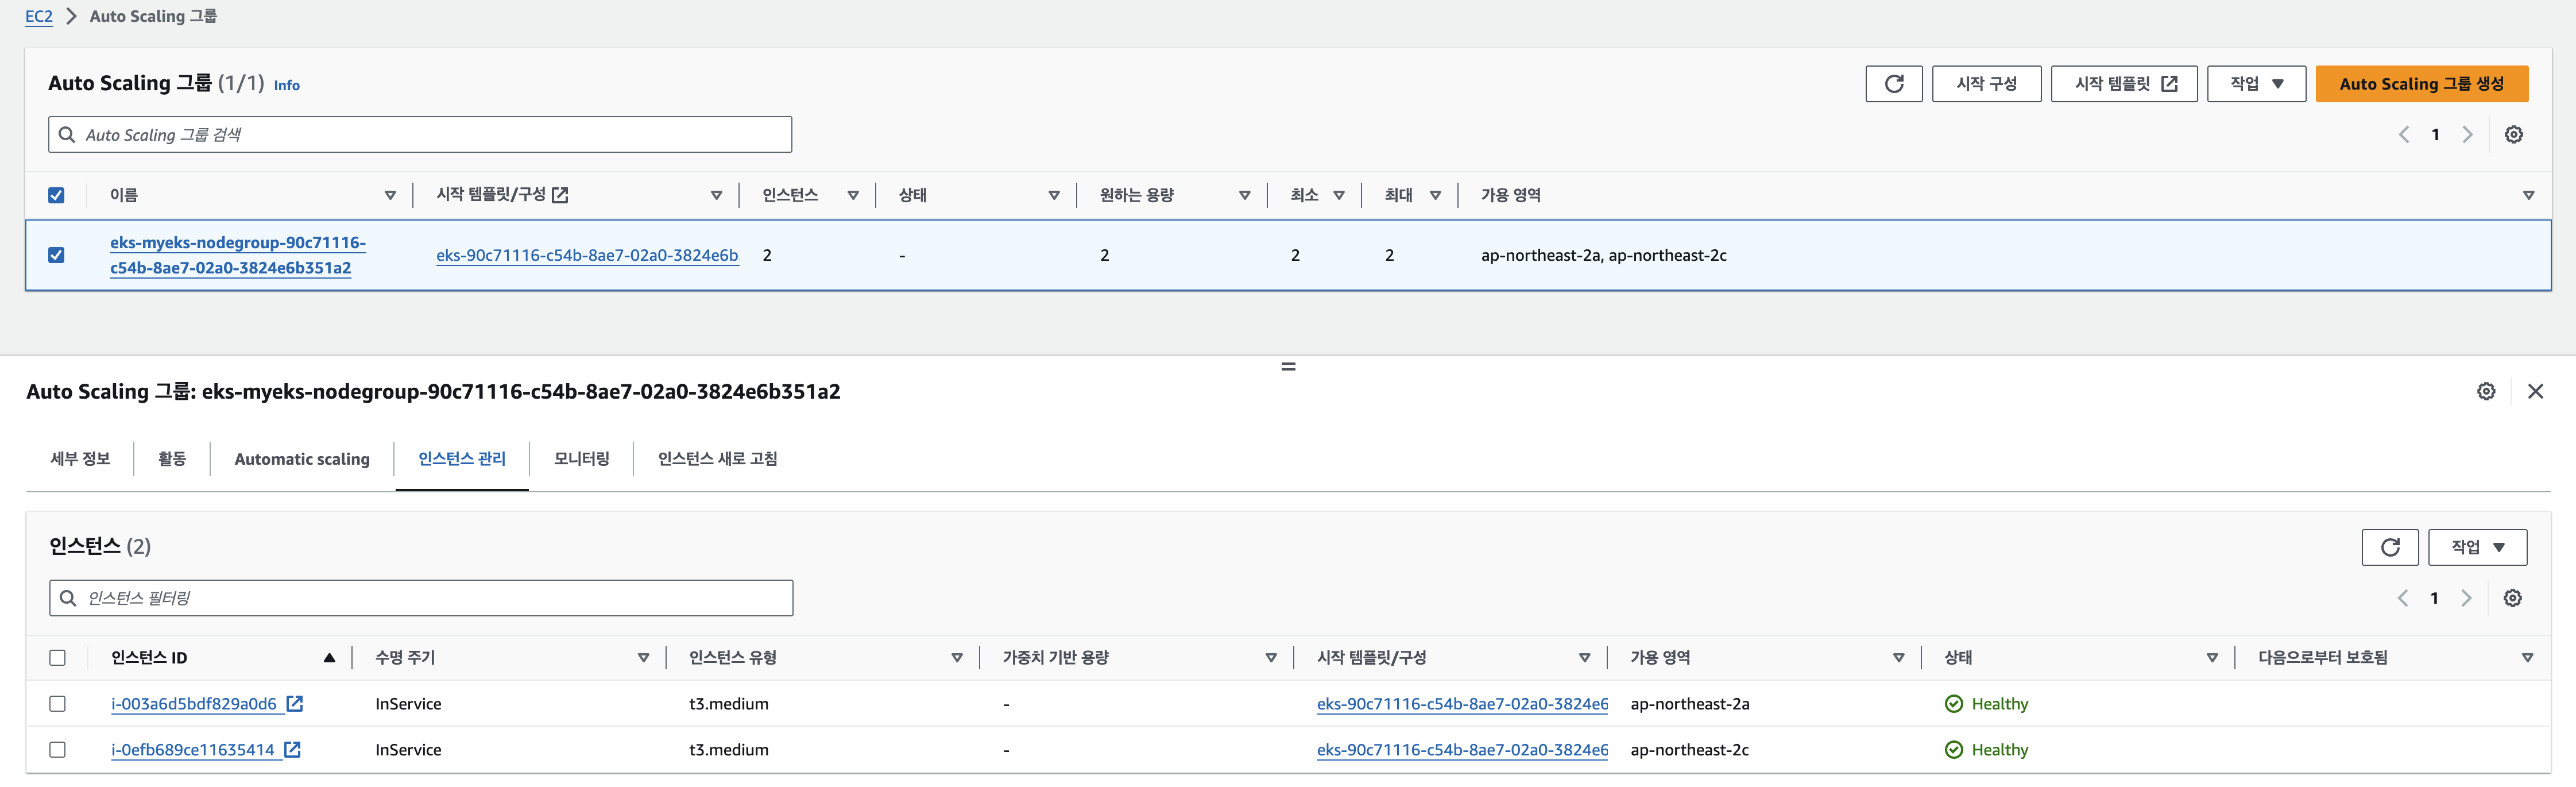Open the top 작업 actions dropdown
Image resolution: width=2576 pixels, height=787 pixels.
pyautogui.click(x=2255, y=84)
